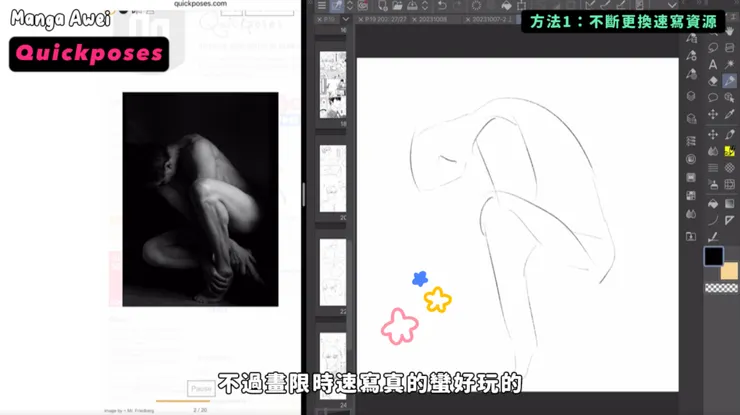Open the document tab list dropdown
740x415 pixels.
coord(346,19)
